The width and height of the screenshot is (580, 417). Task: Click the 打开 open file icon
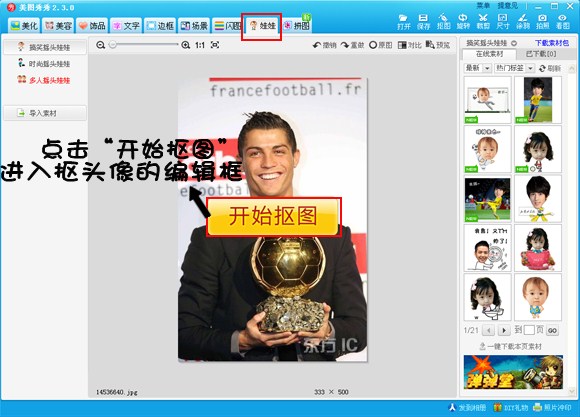click(x=404, y=22)
